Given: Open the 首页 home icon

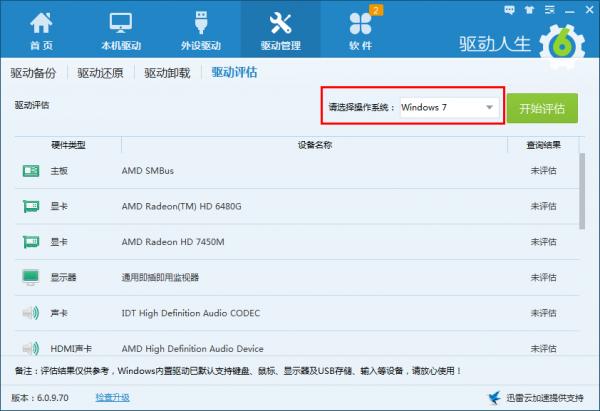Looking at the screenshot, I should 41,23.
